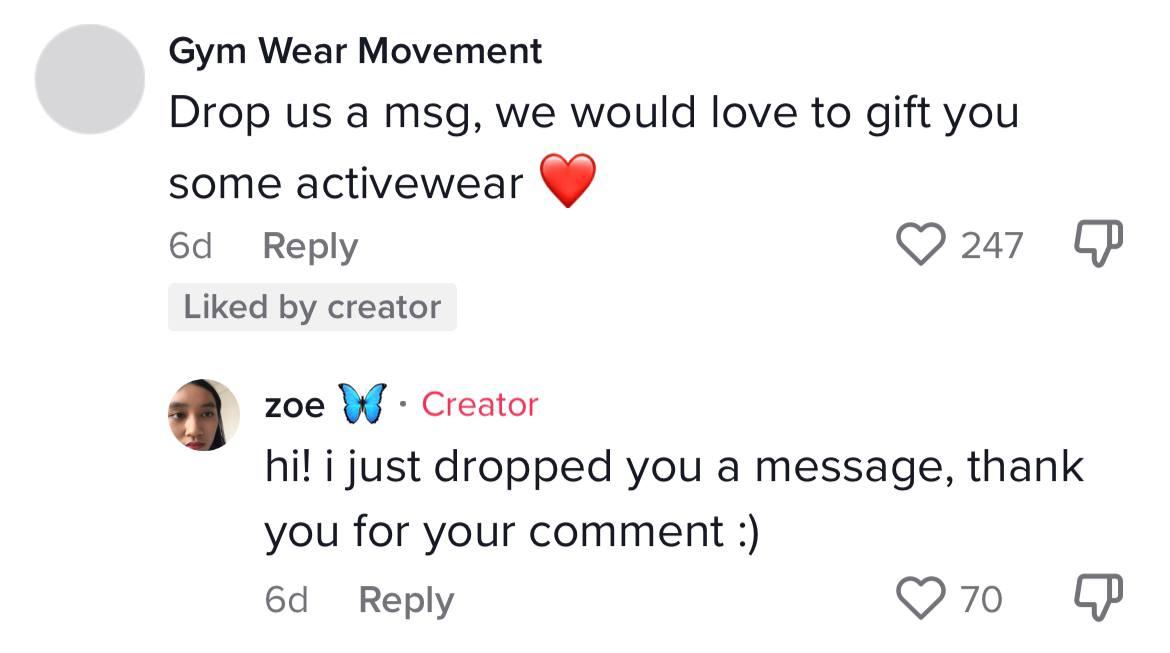Open Gym Wear Movement's gray profile avatar
Screen dimensions: 1170x653
(90, 79)
